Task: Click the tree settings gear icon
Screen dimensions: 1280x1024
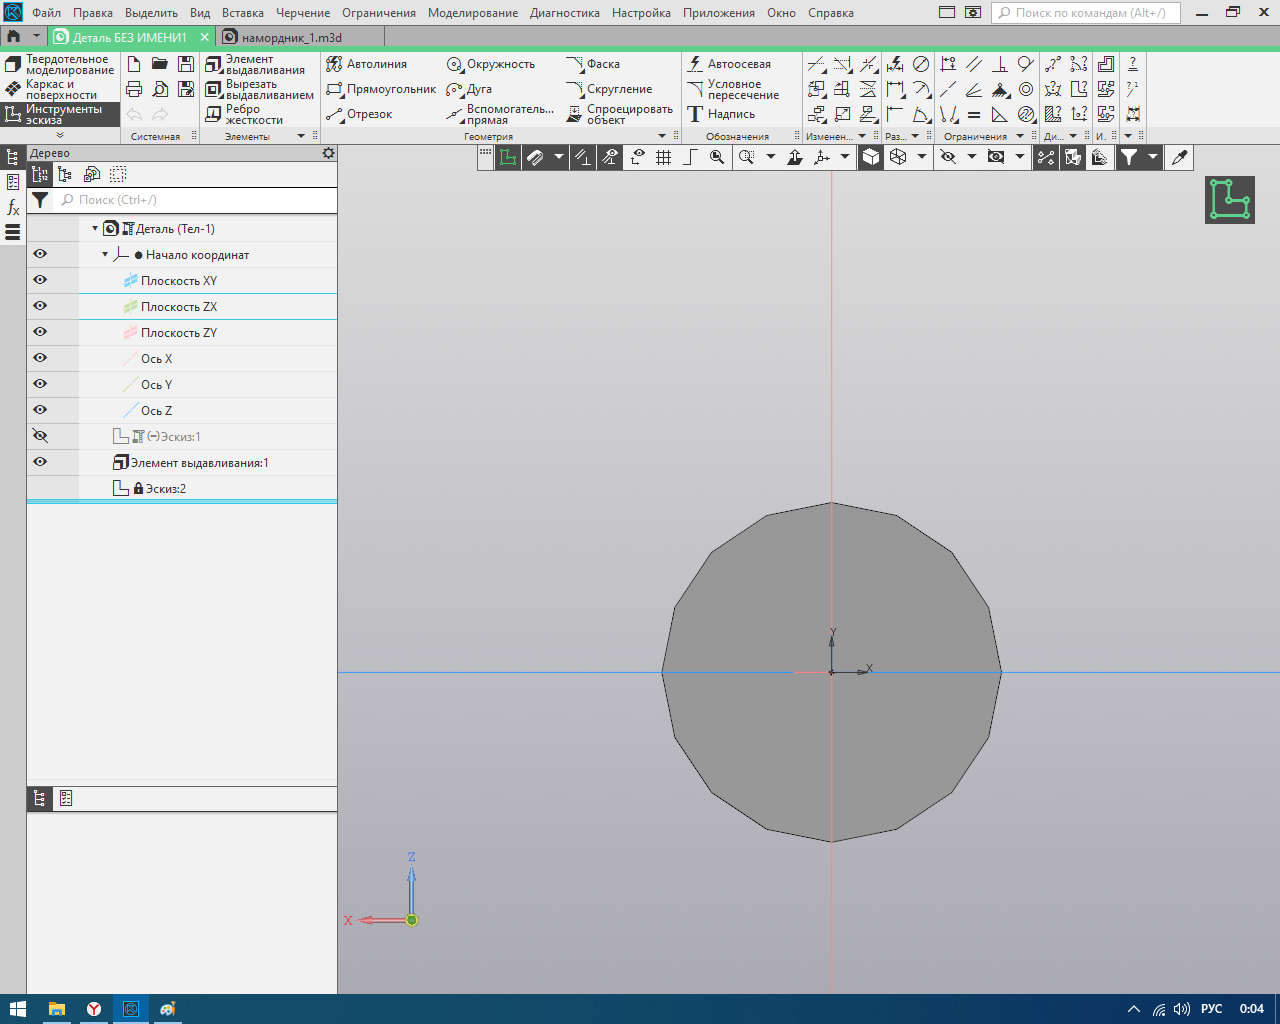Action: click(x=328, y=153)
